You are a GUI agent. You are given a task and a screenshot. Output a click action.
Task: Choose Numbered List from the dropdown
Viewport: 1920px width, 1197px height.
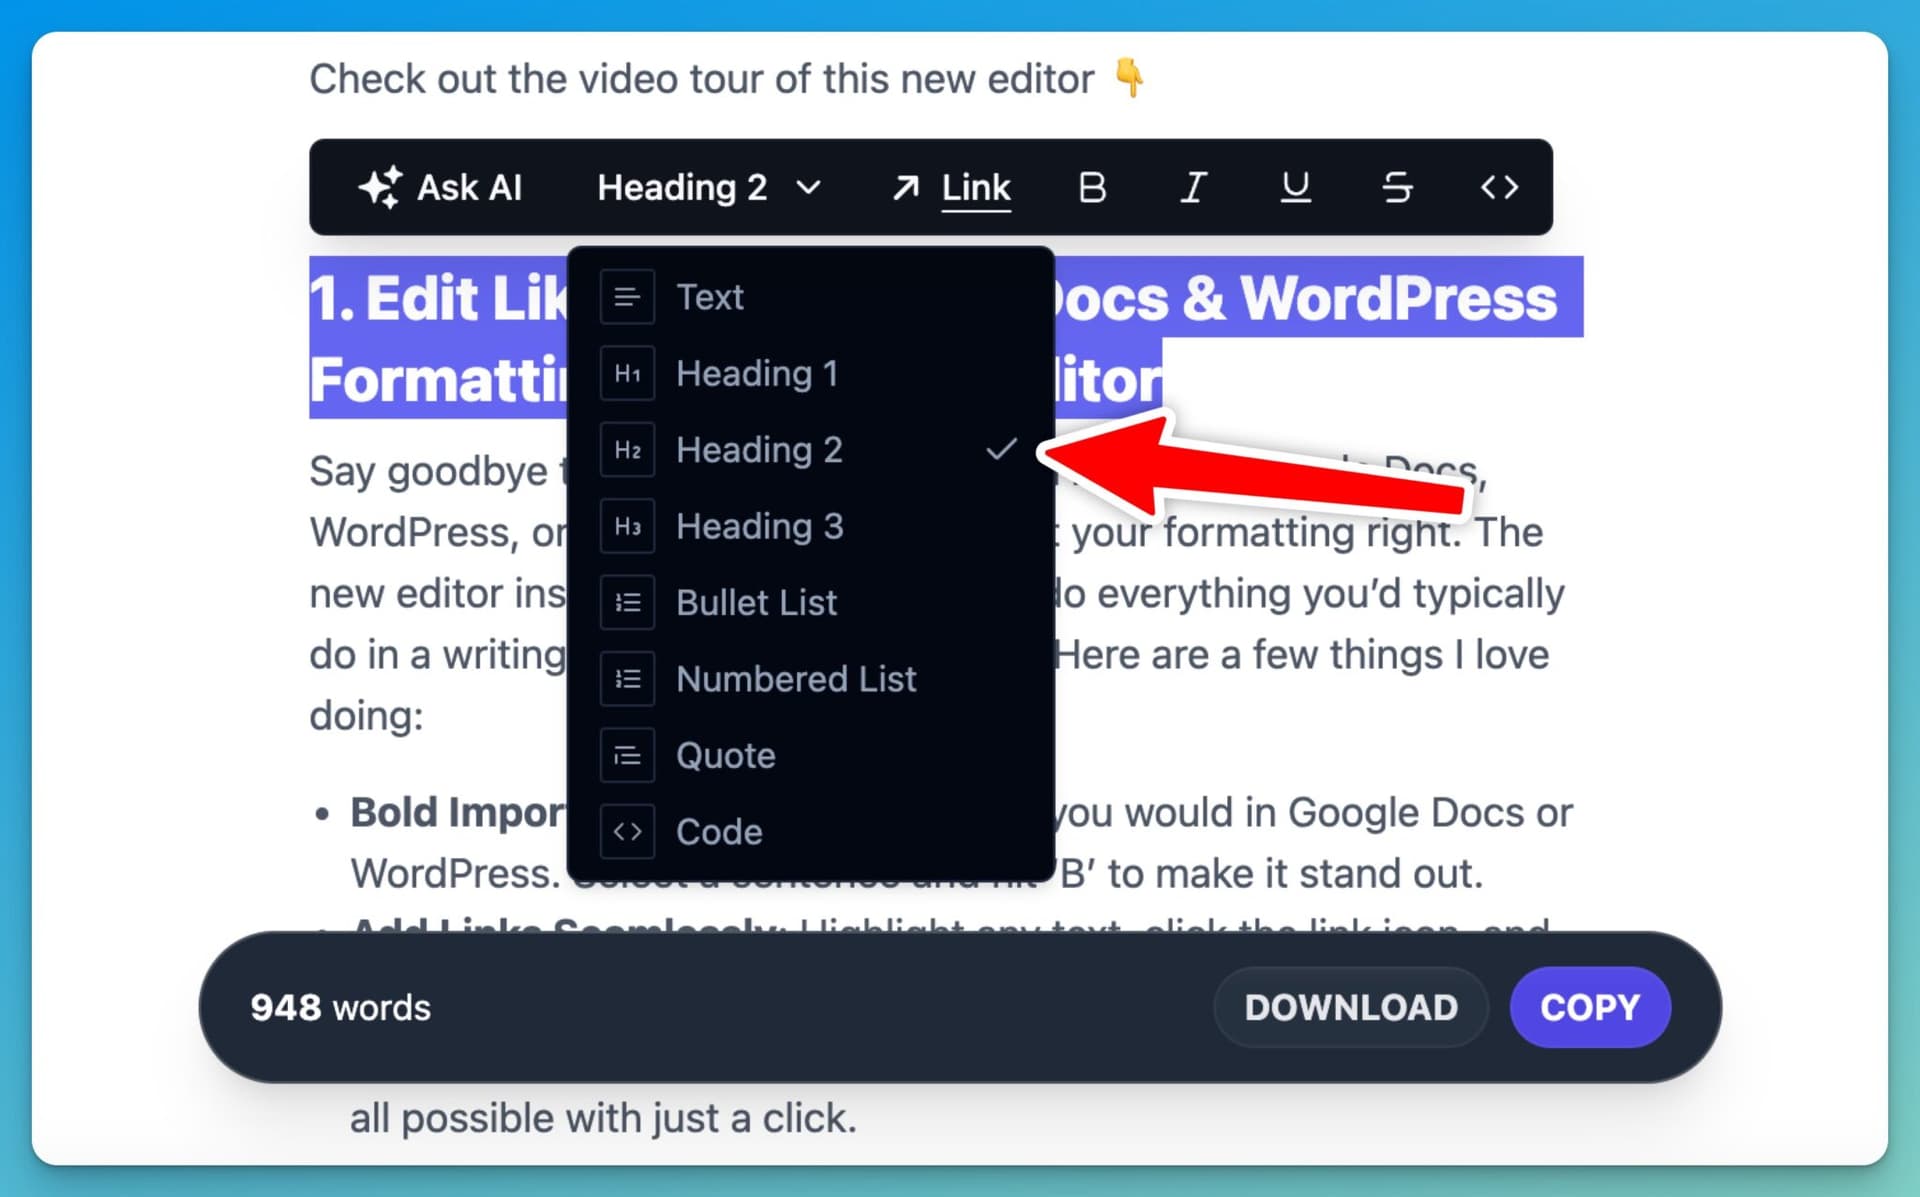pos(796,679)
